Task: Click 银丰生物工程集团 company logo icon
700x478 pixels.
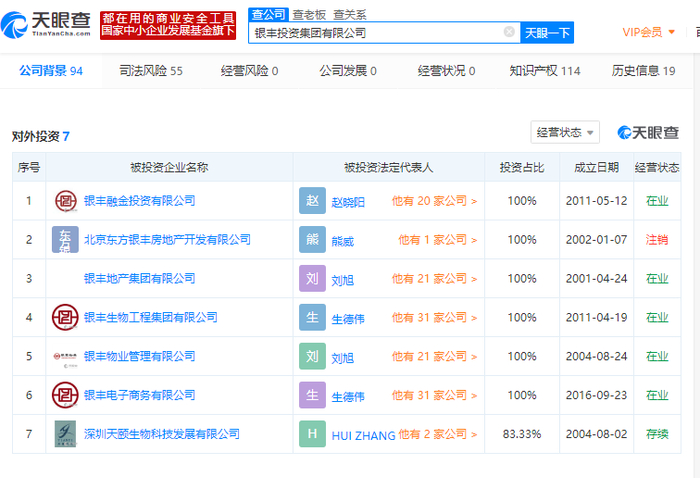Action: [x=65, y=317]
